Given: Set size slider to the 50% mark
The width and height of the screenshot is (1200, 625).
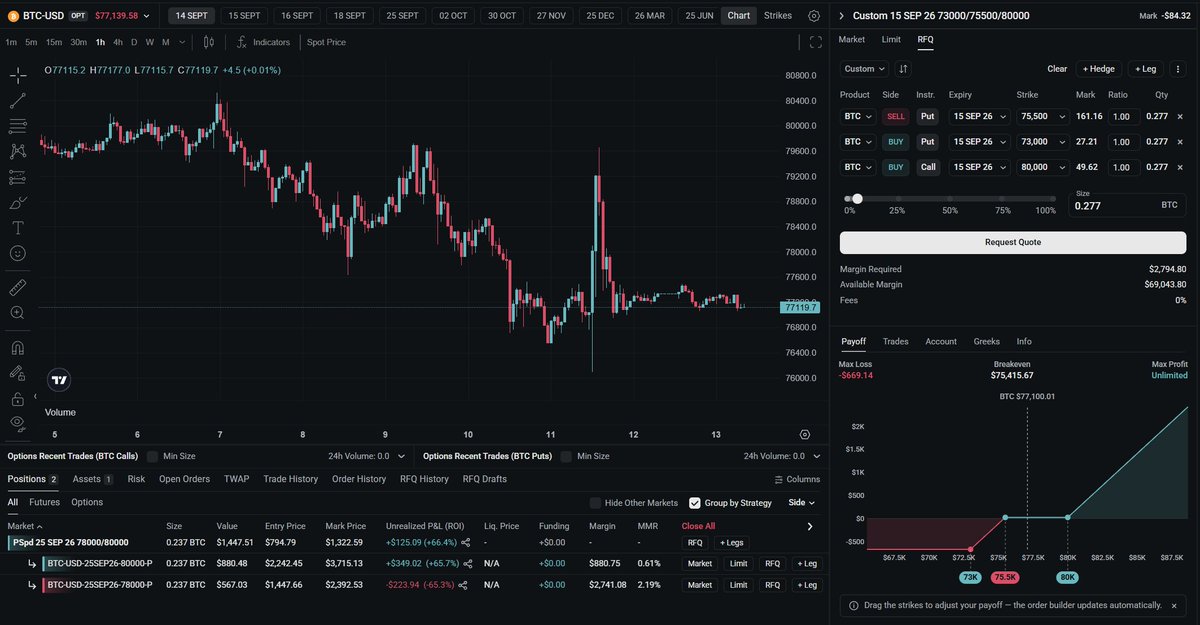Looking at the screenshot, I should coord(950,199).
